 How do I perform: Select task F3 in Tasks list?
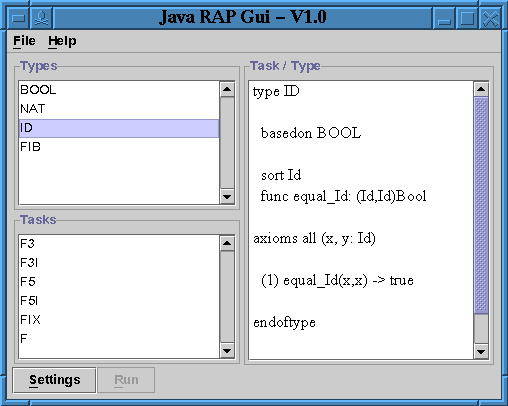(x=119, y=244)
